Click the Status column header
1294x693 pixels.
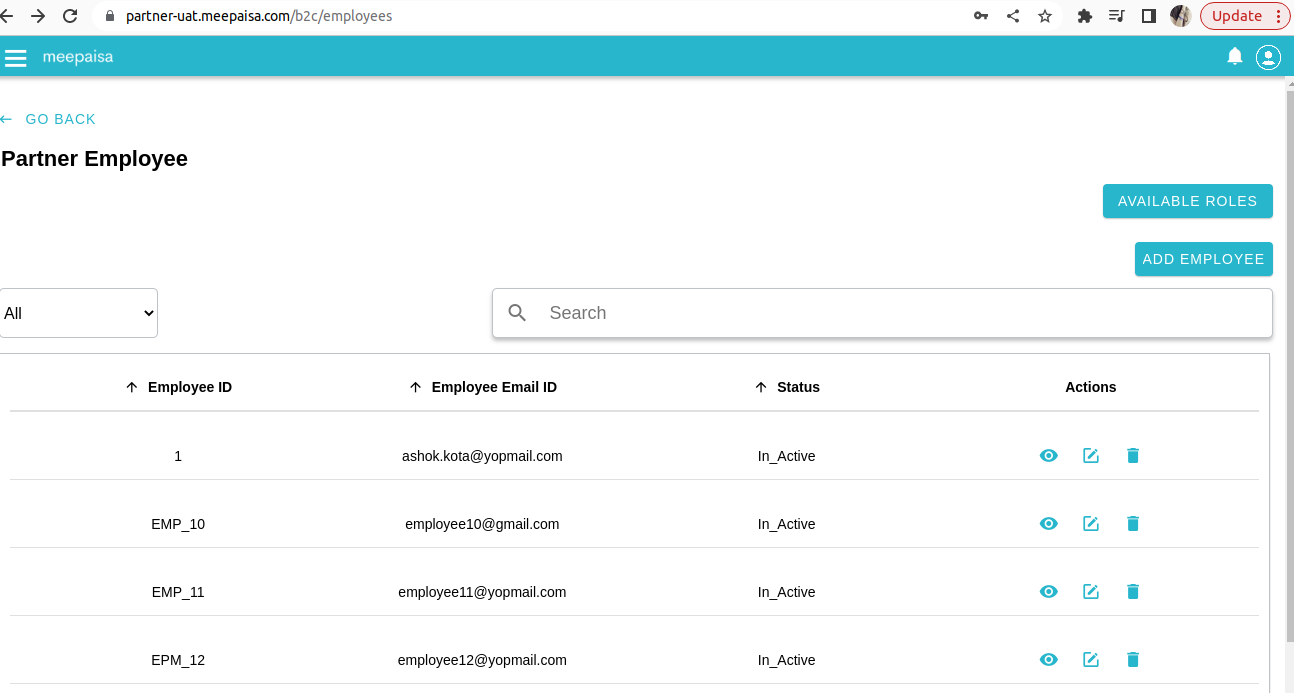pyautogui.click(x=798, y=387)
